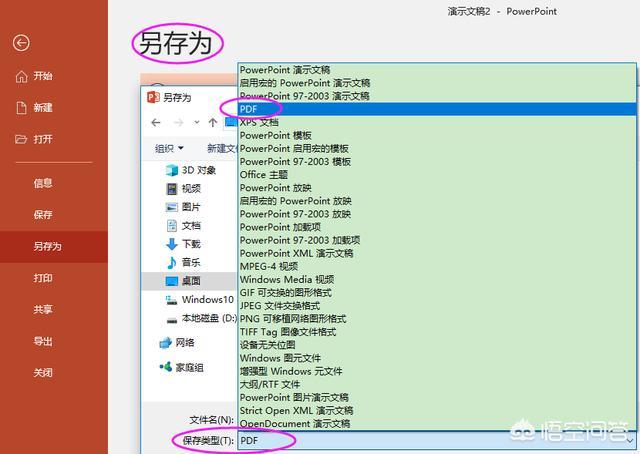Choose PNG 可移植网络图形格式 type

point(437,318)
